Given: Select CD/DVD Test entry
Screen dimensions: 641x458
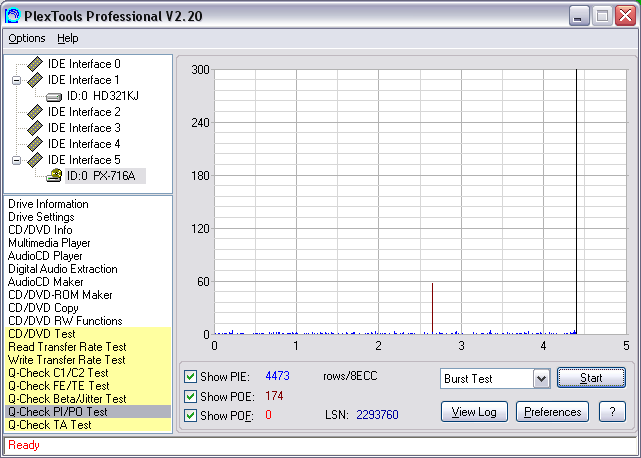Looking at the screenshot, I should tap(88, 334).
